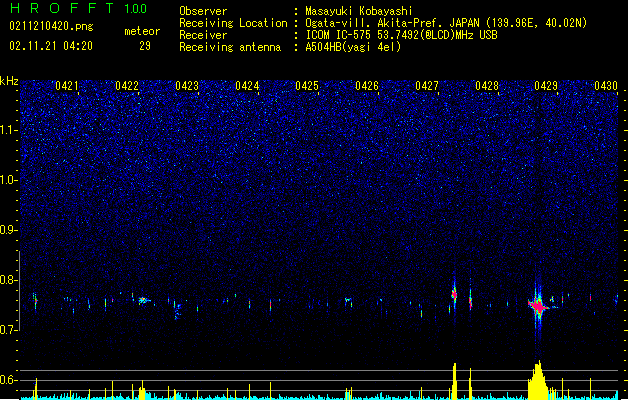
Task: Click the 0424 time marker
Action: coord(247,86)
